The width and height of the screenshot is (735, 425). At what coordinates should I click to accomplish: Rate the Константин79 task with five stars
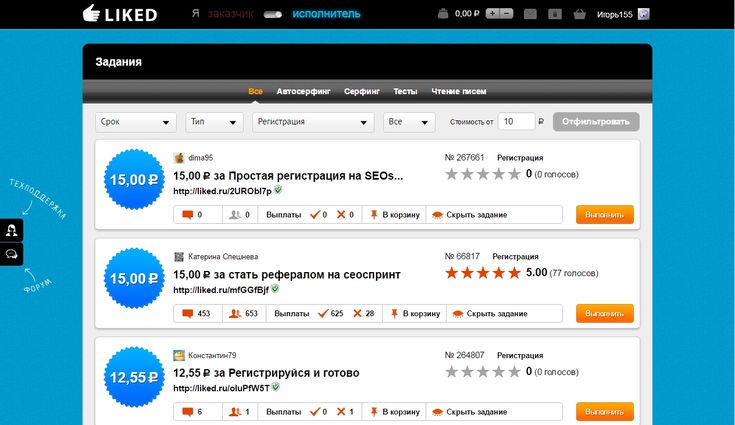(514, 372)
